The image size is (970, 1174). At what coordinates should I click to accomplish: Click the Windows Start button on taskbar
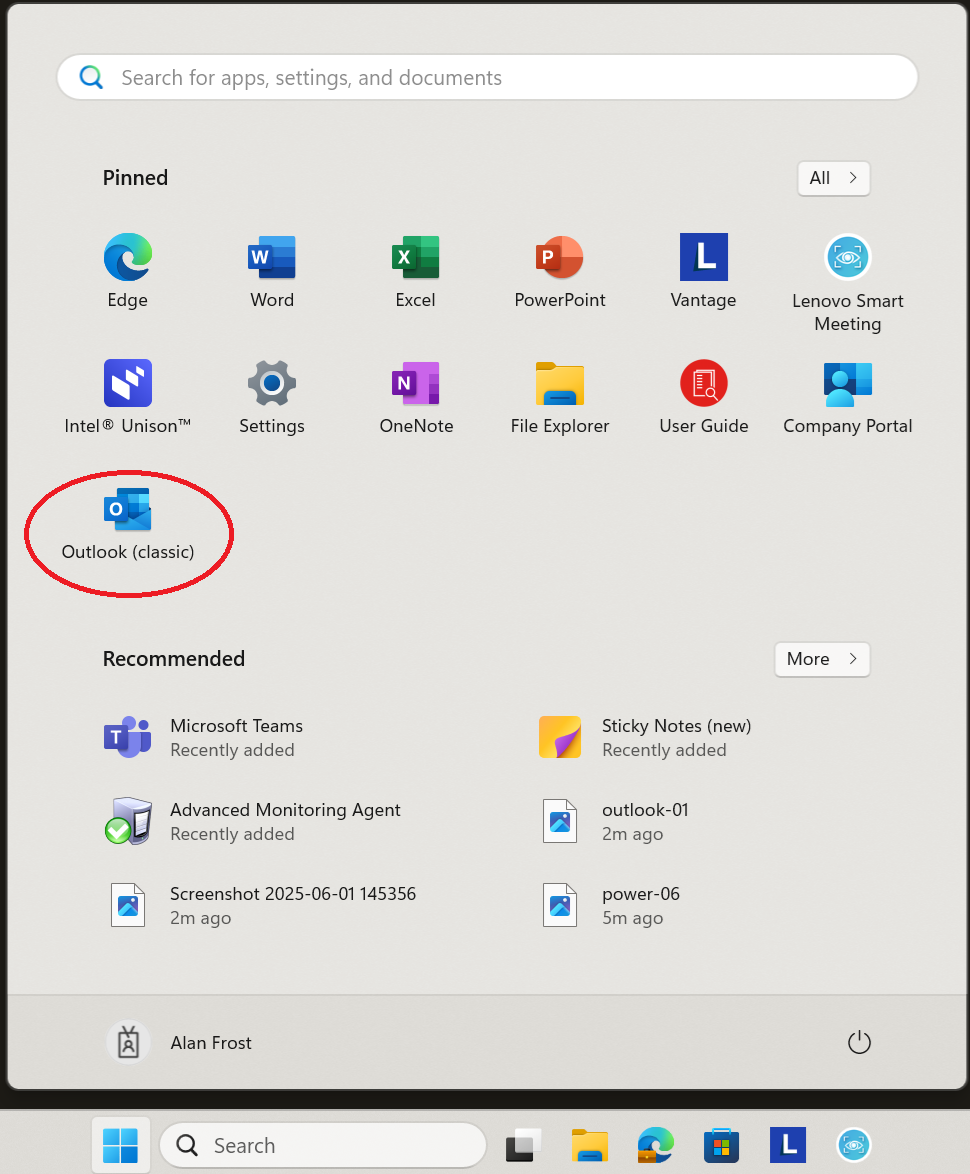click(120, 1145)
